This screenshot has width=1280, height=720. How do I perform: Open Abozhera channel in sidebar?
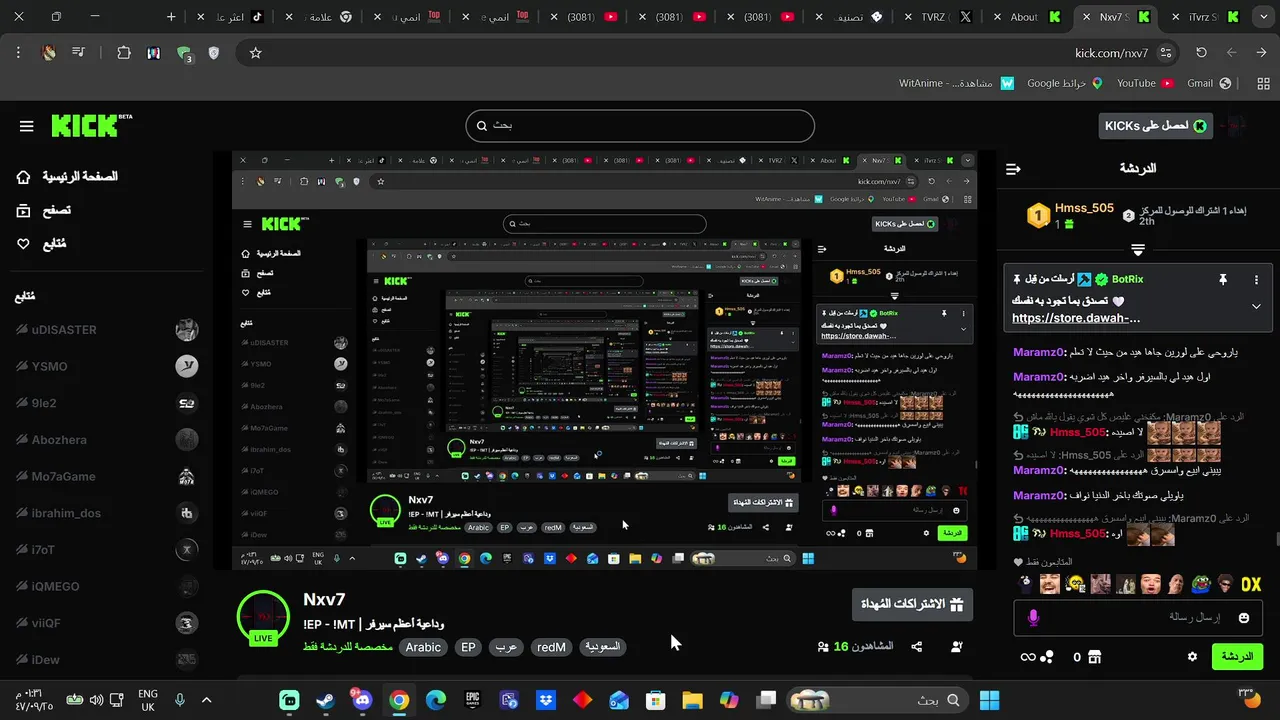click(105, 440)
